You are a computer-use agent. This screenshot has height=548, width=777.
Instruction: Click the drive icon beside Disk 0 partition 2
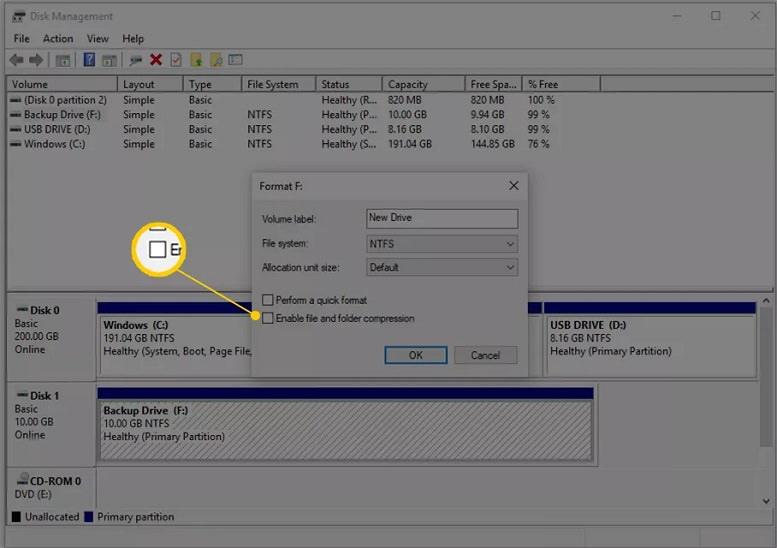[16, 100]
